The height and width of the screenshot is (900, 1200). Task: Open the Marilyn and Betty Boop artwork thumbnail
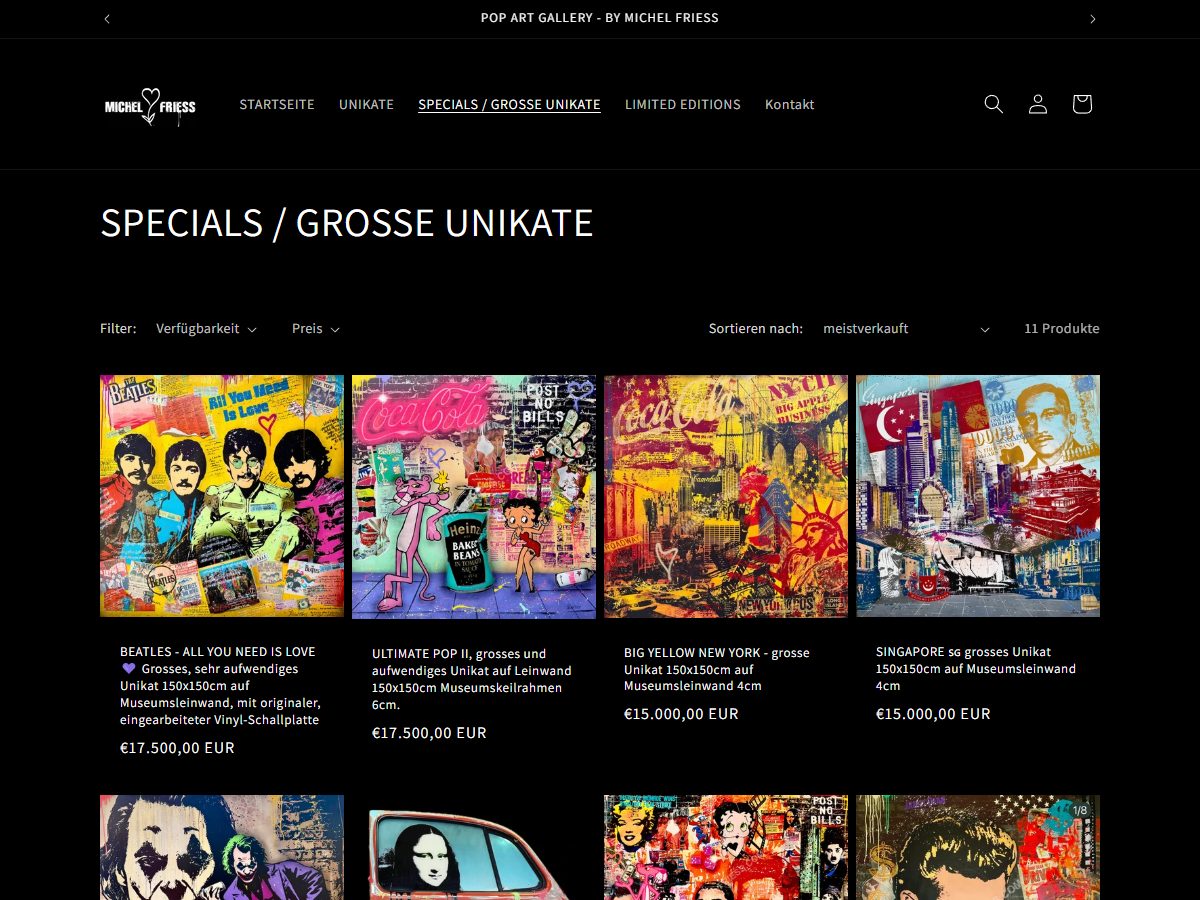pos(726,847)
